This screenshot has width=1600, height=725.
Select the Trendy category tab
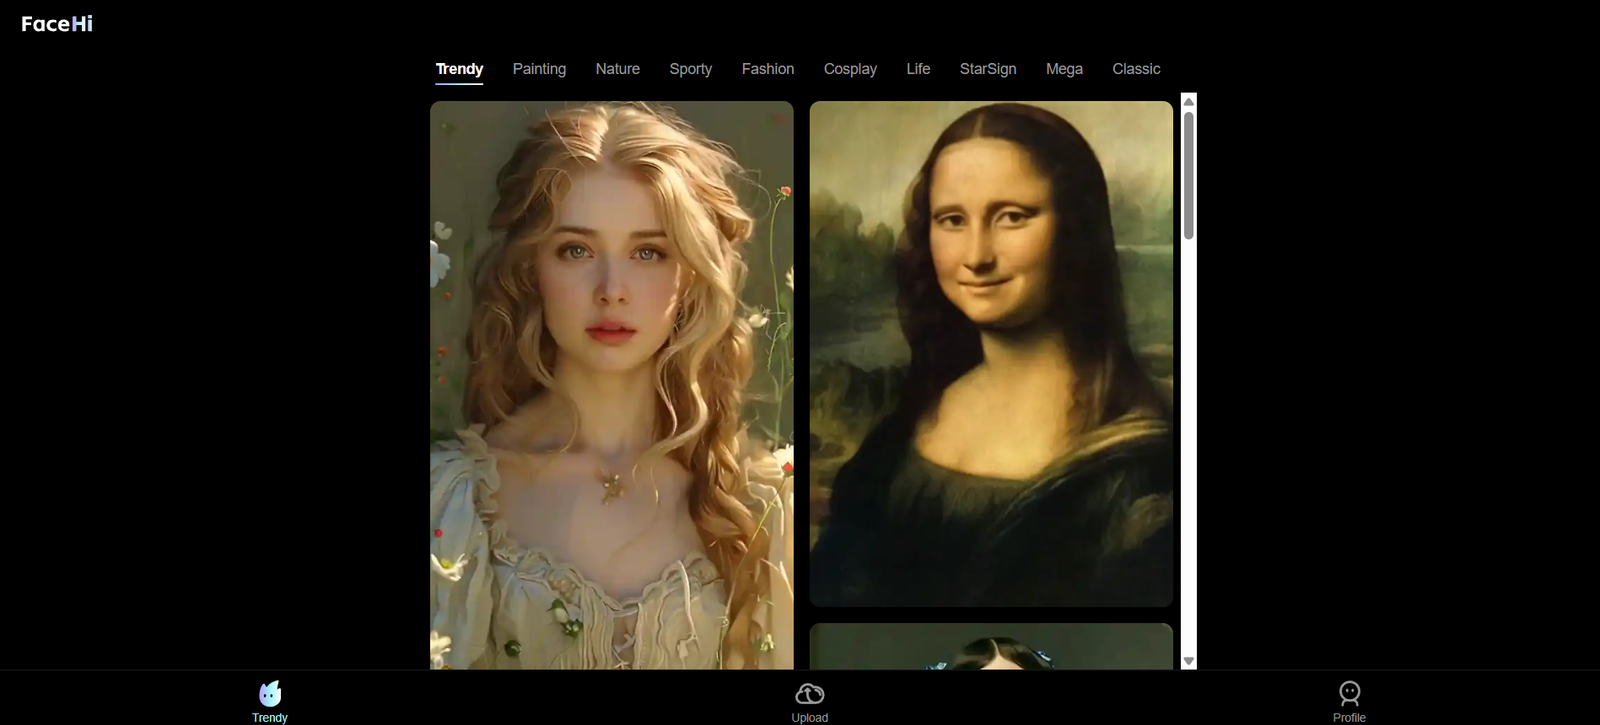coord(459,69)
